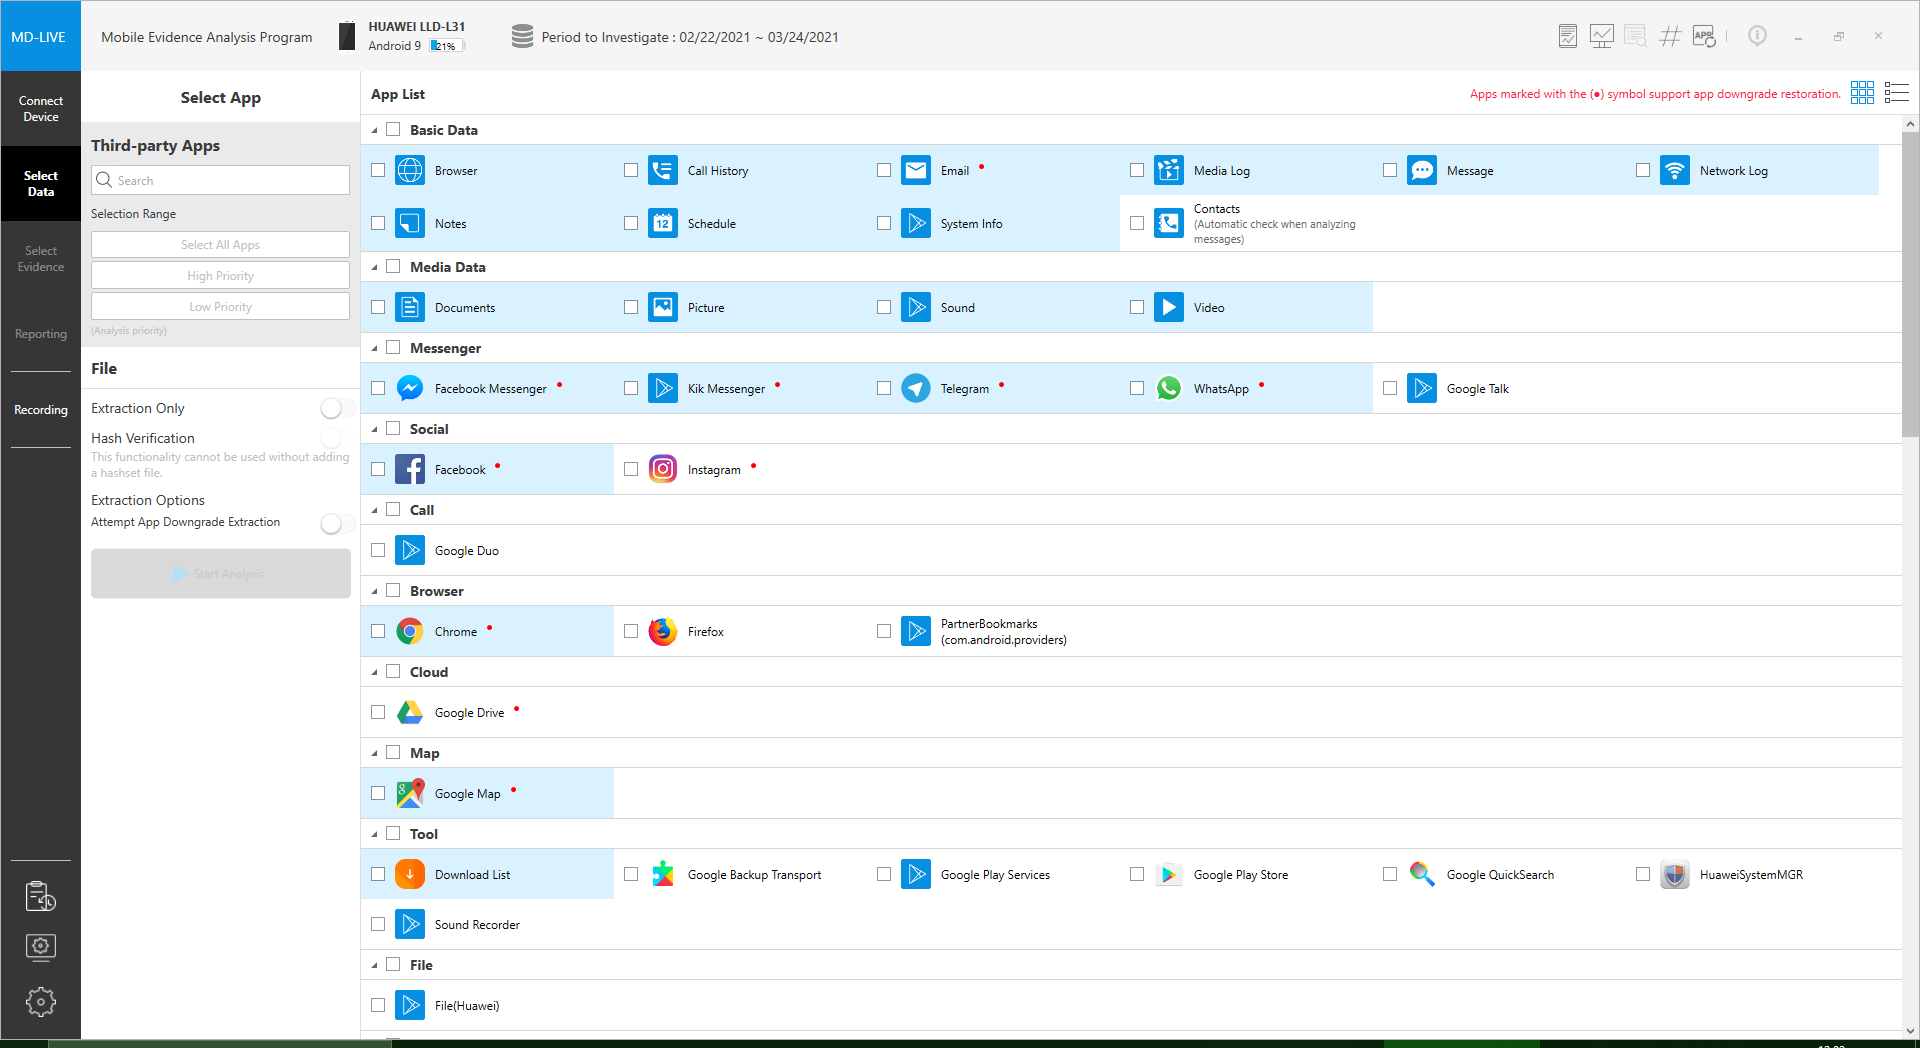Image resolution: width=1920 pixels, height=1048 pixels.
Task: Open settings gear icon in bottom sidebar
Action: click(41, 1001)
